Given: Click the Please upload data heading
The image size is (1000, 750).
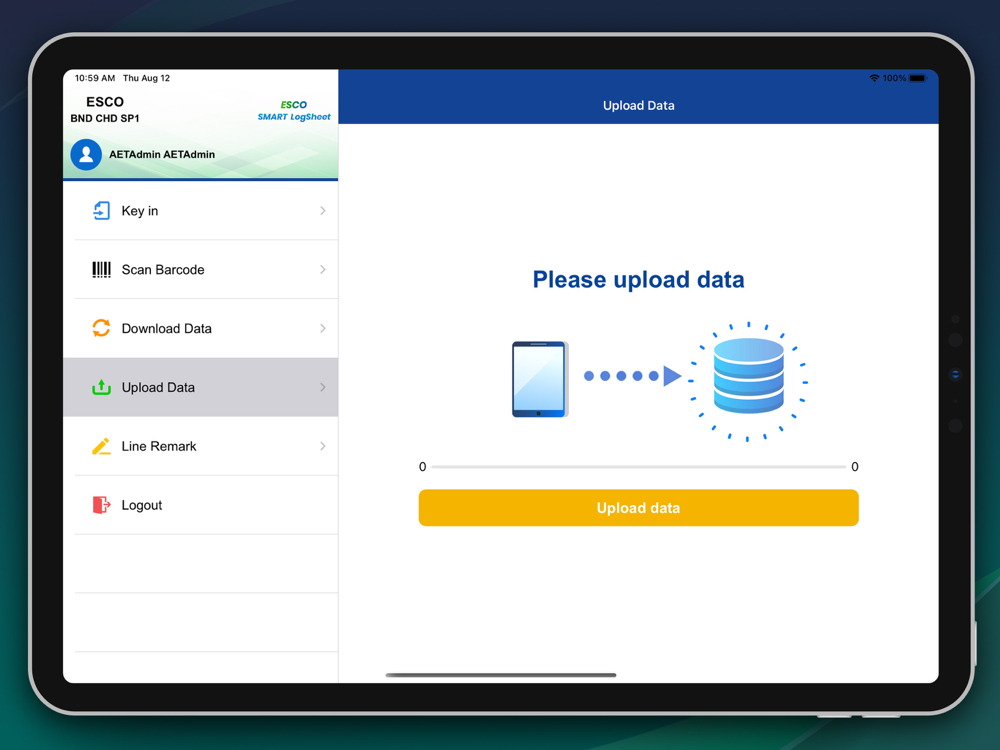Looking at the screenshot, I should click(x=638, y=280).
